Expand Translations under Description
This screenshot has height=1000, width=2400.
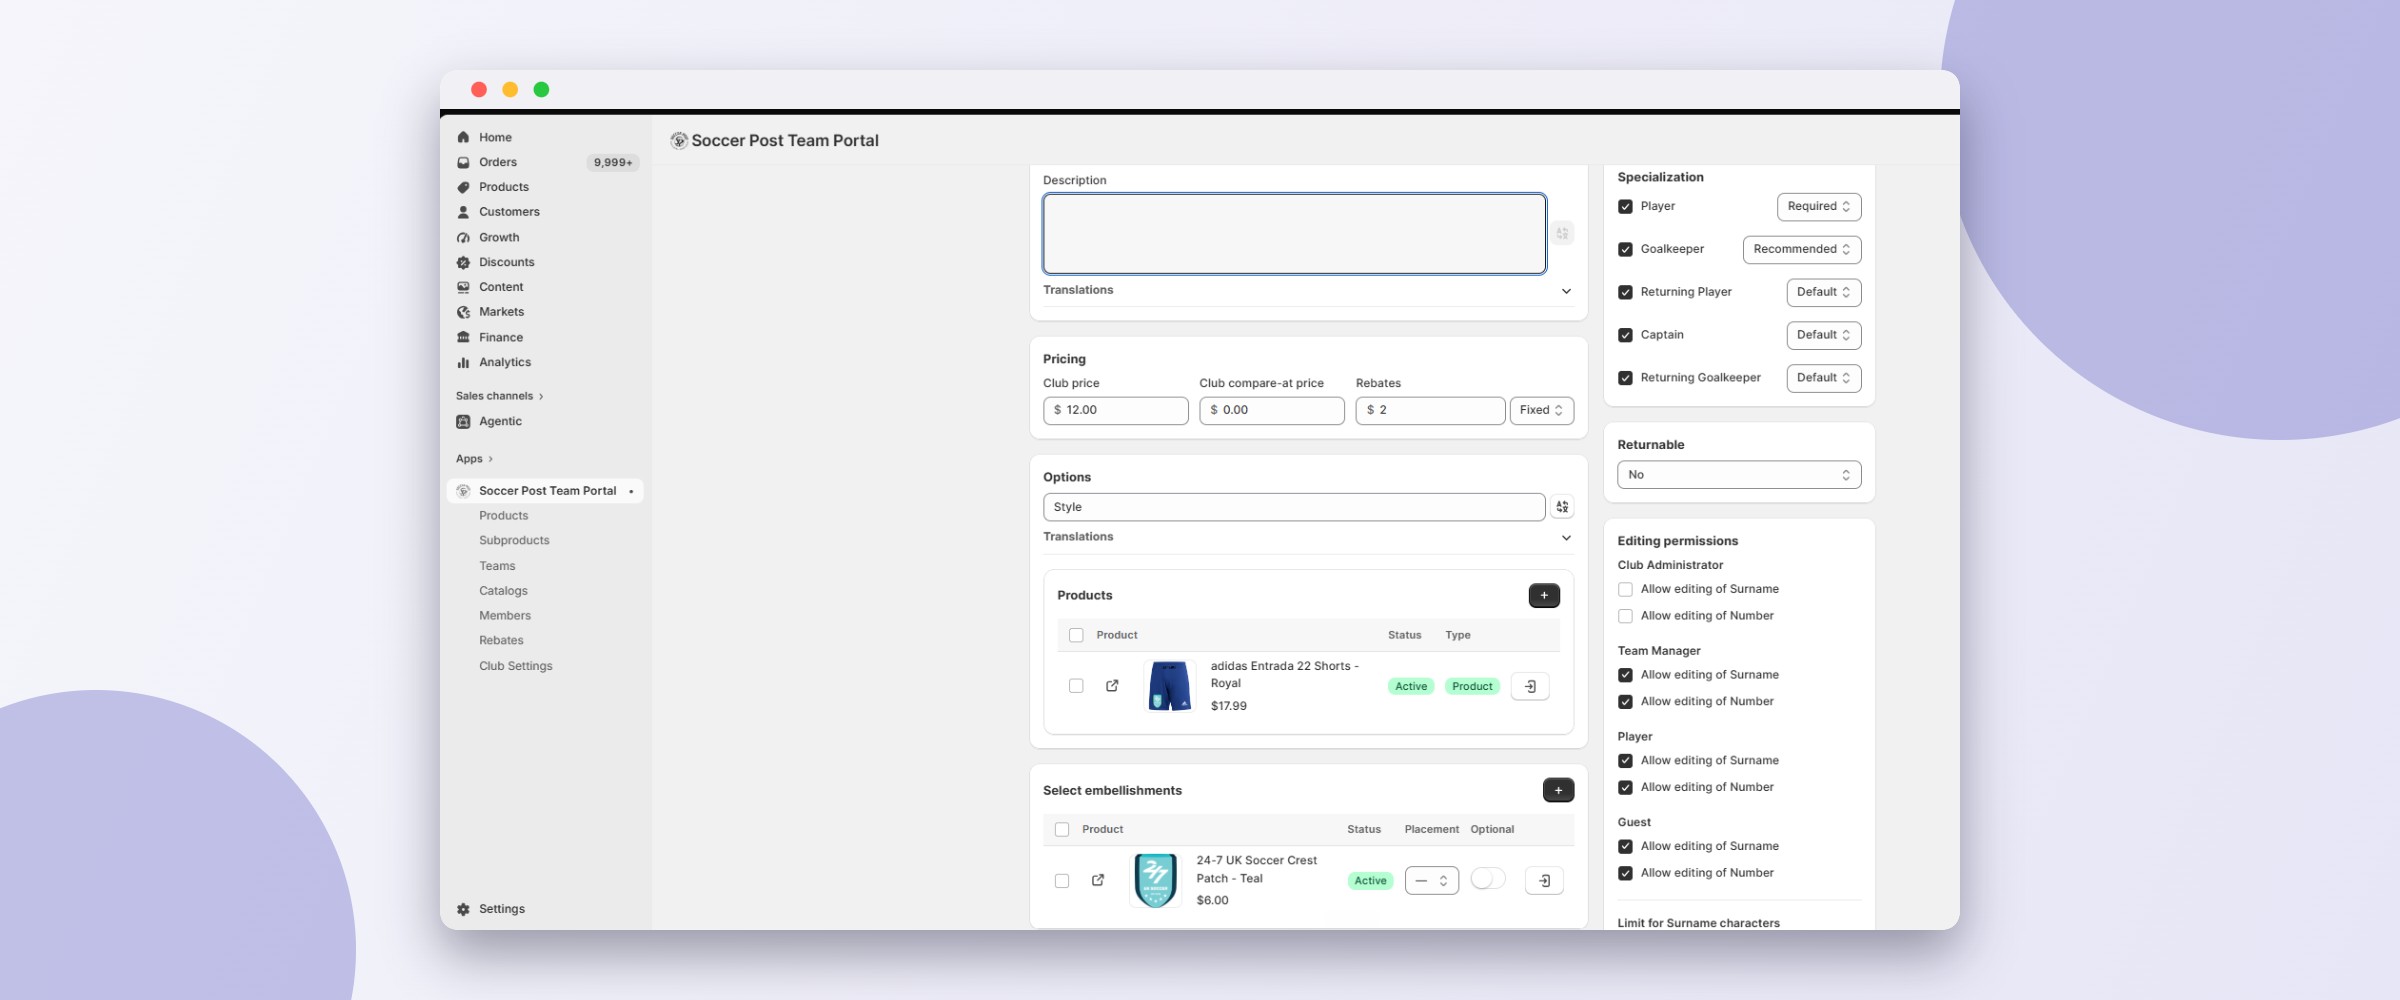pos(1307,290)
